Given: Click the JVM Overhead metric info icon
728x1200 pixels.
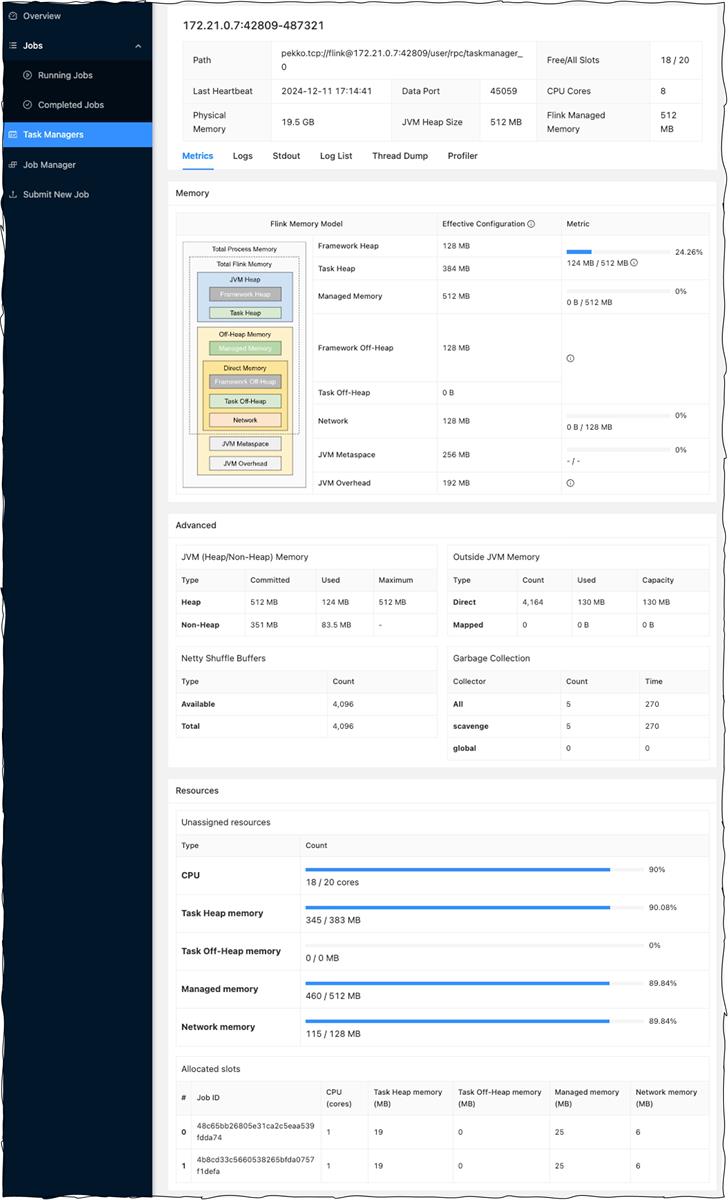Looking at the screenshot, I should [x=570, y=483].
